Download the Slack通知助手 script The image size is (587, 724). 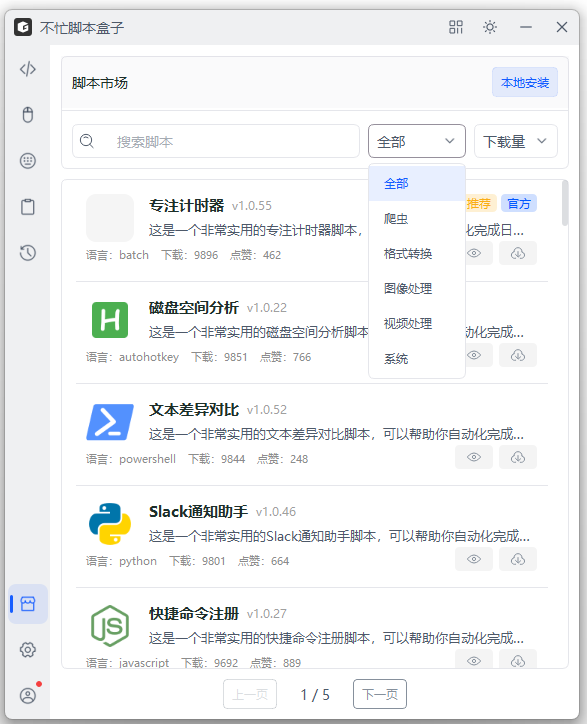(518, 559)
